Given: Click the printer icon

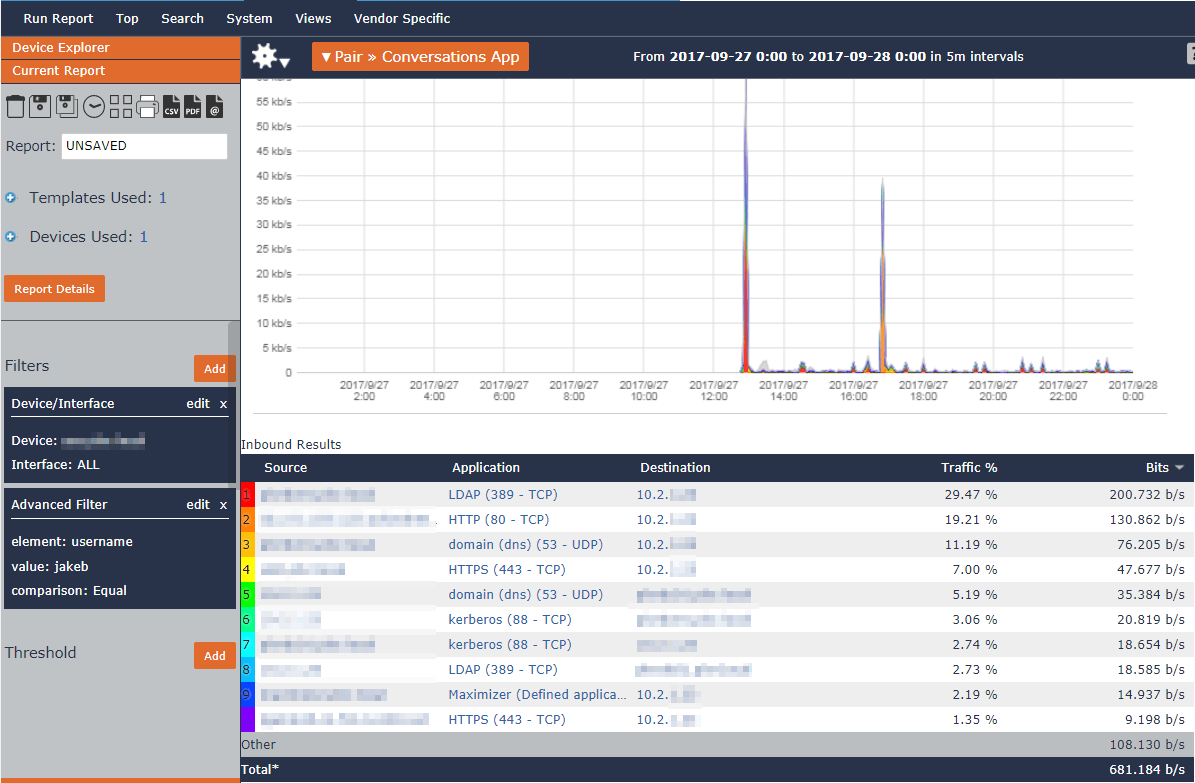Looking at the screenshot, I should [x=147, y=107].
